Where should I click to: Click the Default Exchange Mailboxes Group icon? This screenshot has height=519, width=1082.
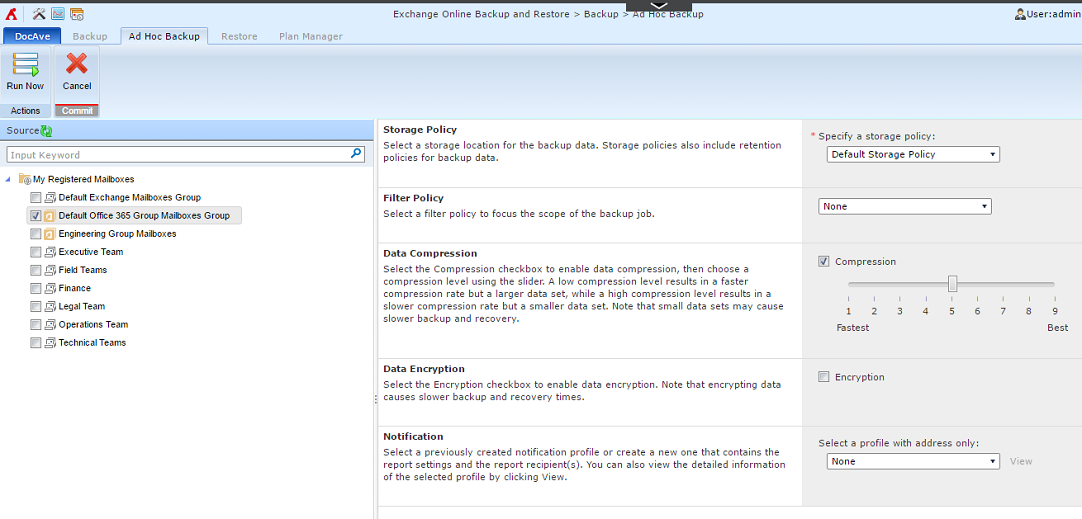point(50,197)
